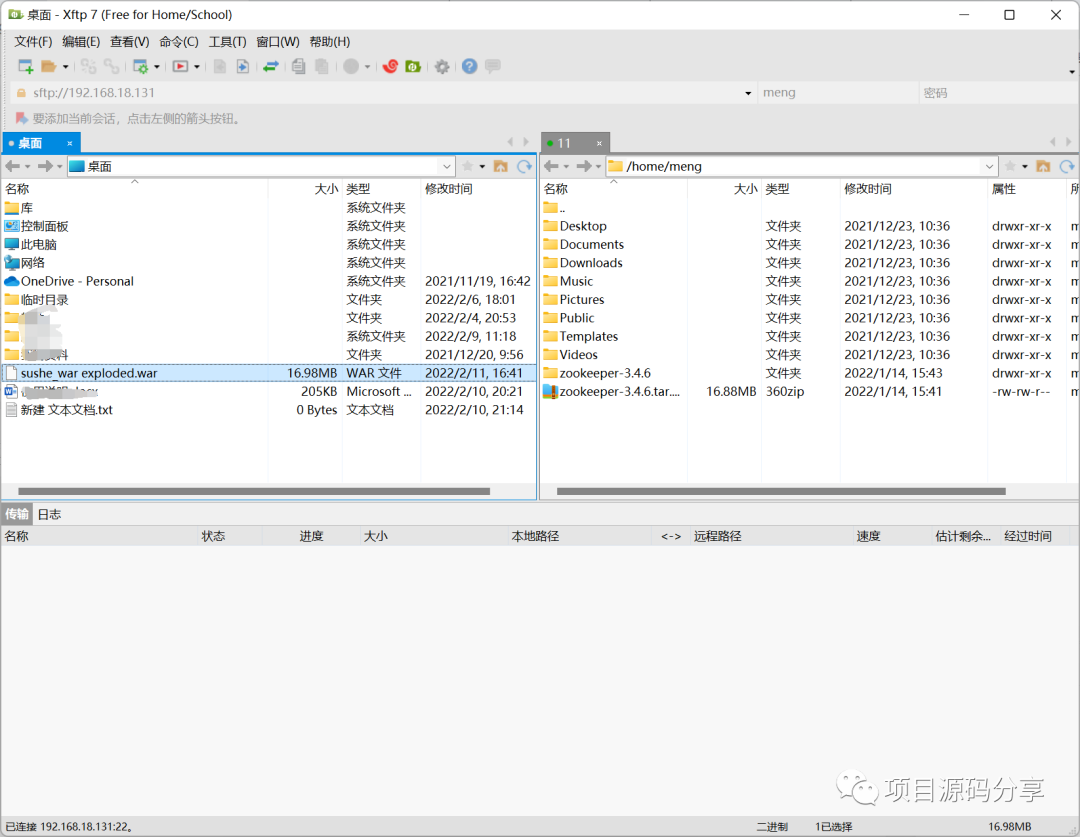Click the remote pane home folder icon
This screenshot has width=1080, height=837.
click(1043, 166)
